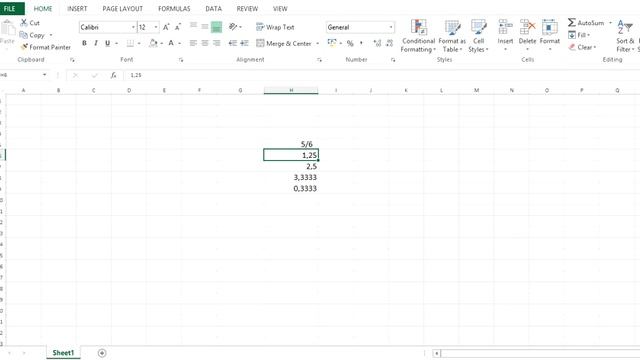Increase font size with the larger A icon
The image size is (640, 360).
[166, 27]
